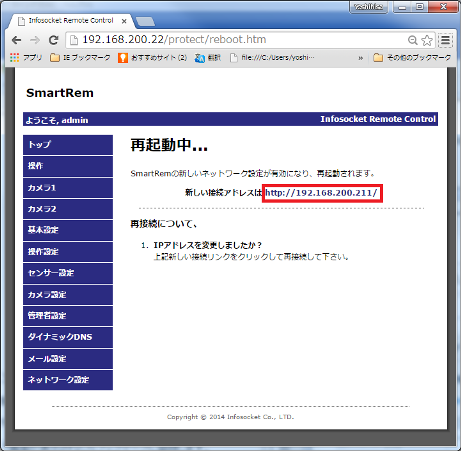Open the 翻訳 translate bookmark
This screenshot has height=451, width=461.
pyautogui.click(x=208, y=58)
